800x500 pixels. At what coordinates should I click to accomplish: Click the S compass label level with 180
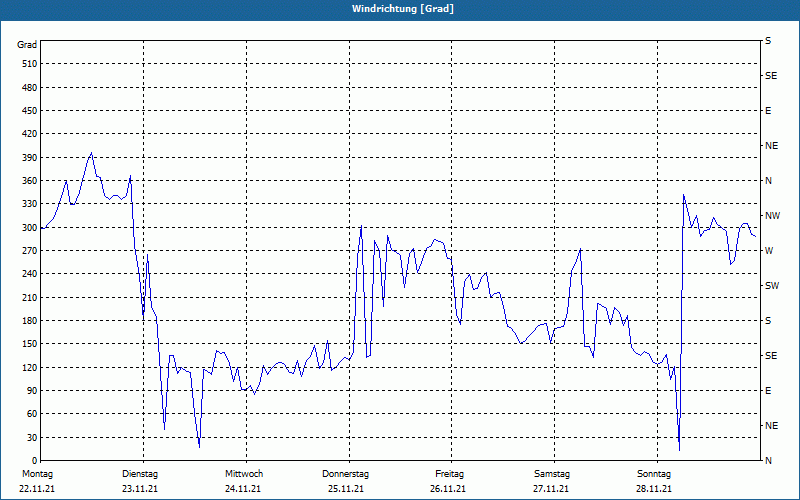[x=768, y=321]
